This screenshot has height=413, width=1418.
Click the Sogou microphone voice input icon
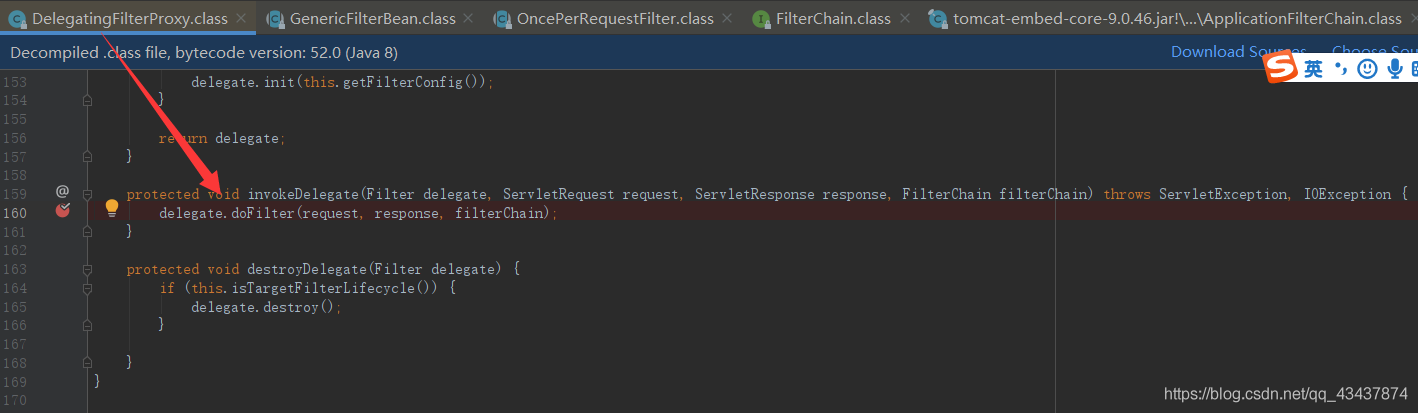click(1394, 68)
